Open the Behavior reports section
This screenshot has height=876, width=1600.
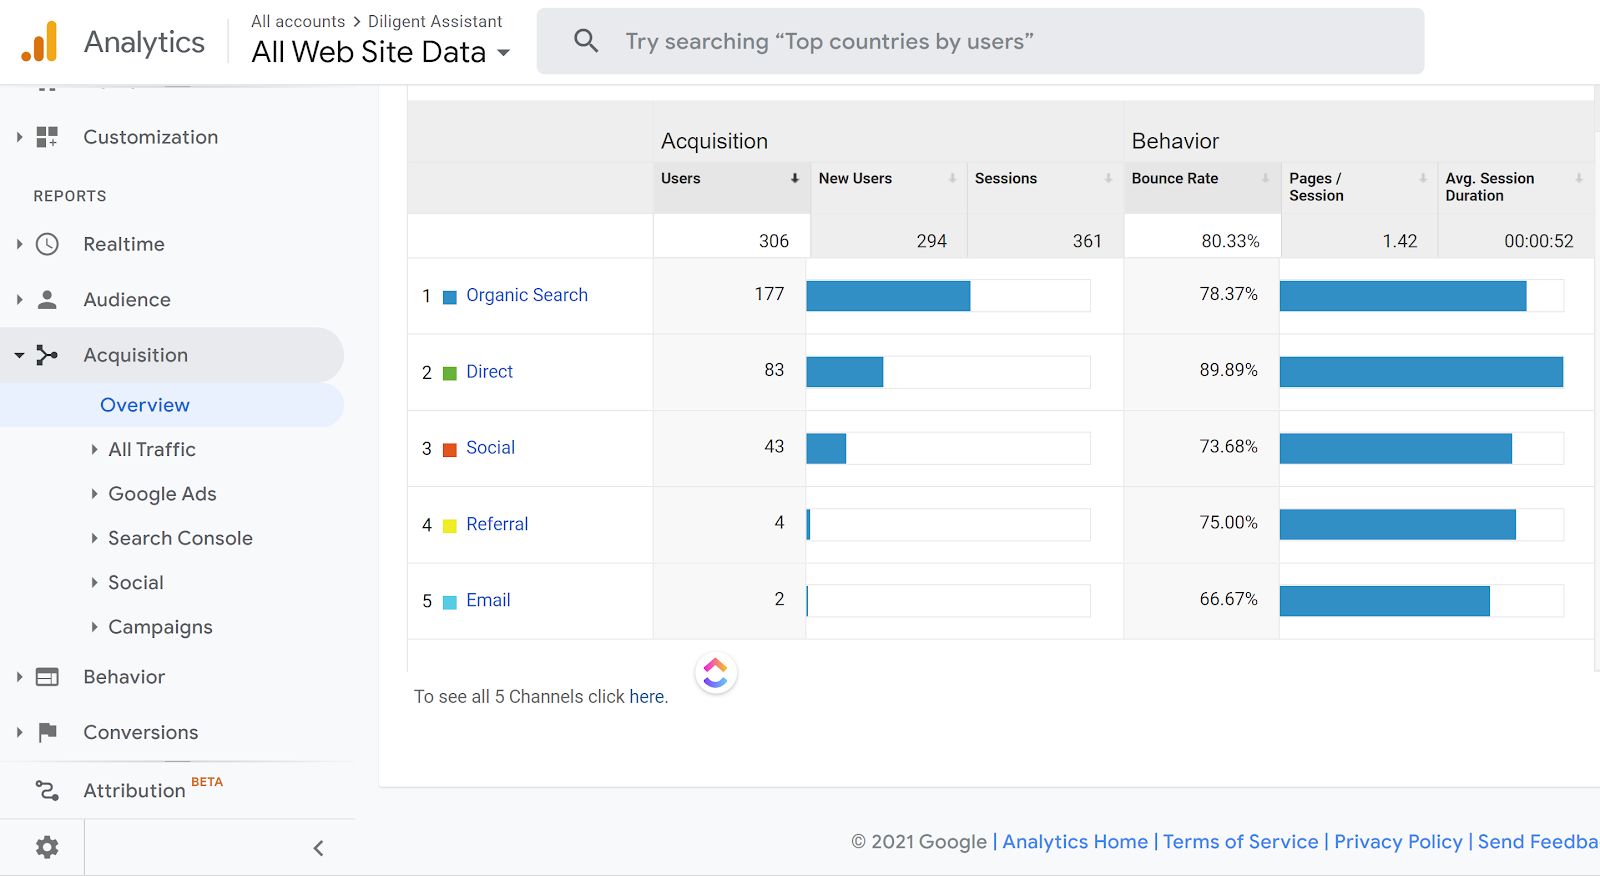(124, 677)
